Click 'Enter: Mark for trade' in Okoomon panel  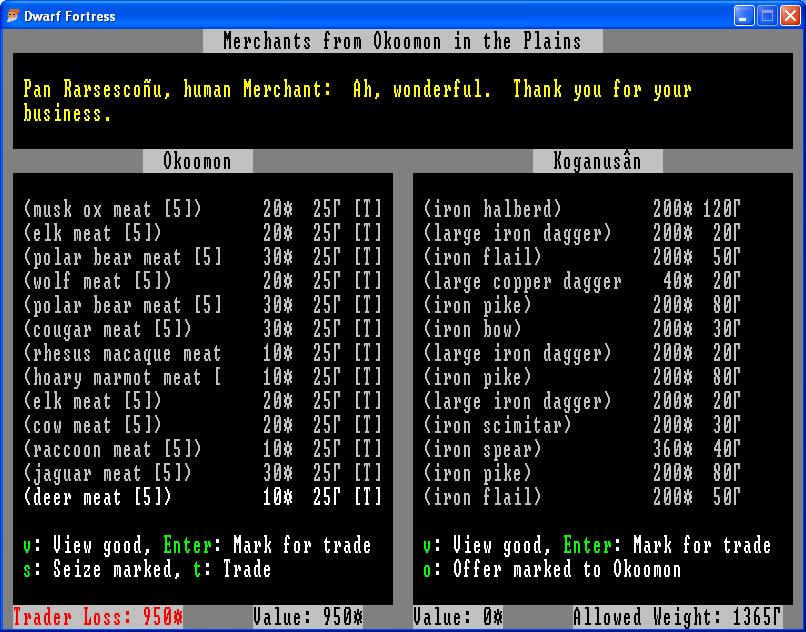point(267,545)
